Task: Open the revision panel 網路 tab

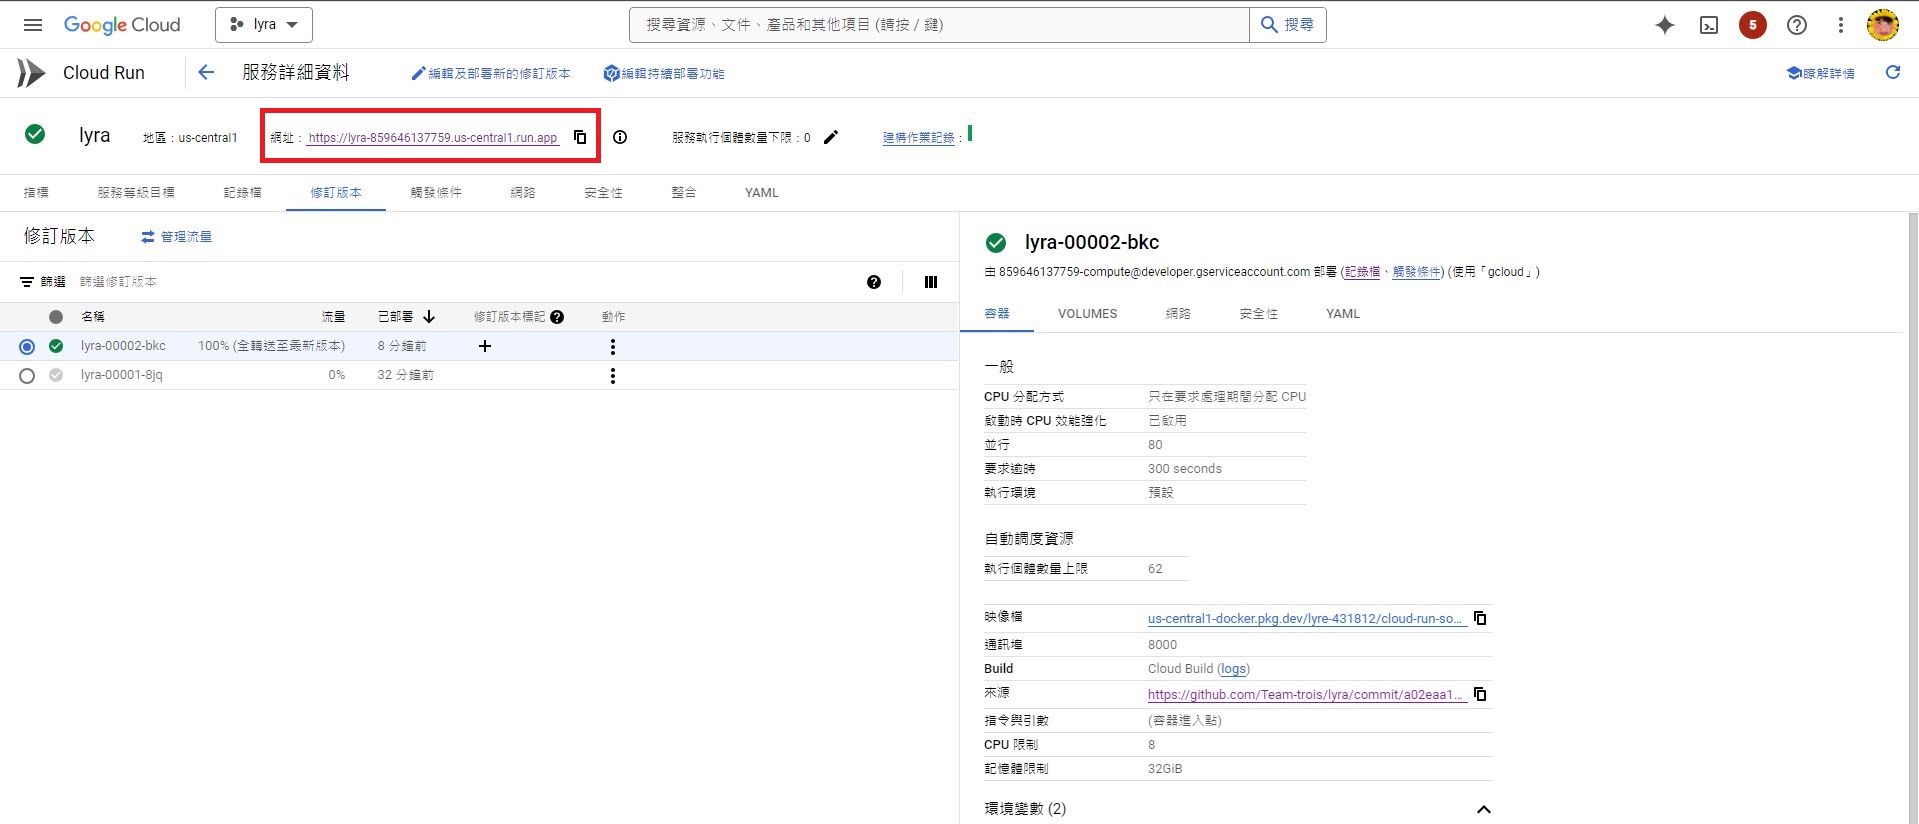Action: (x=1178, y=314)
